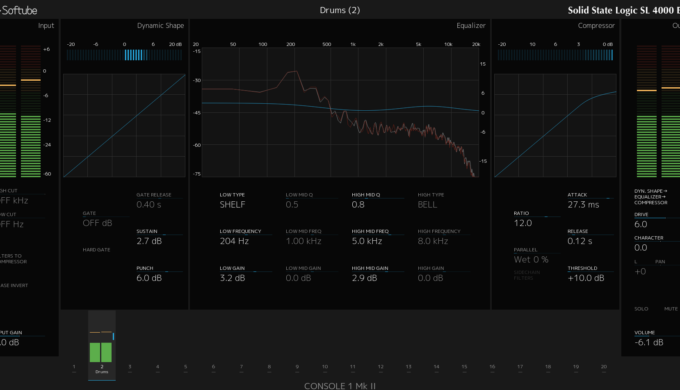The width and height of the screenshot is (680, 390).
Task: Click the CONSOLE 1 Mk II label
Action: click(x=340, y=386)
